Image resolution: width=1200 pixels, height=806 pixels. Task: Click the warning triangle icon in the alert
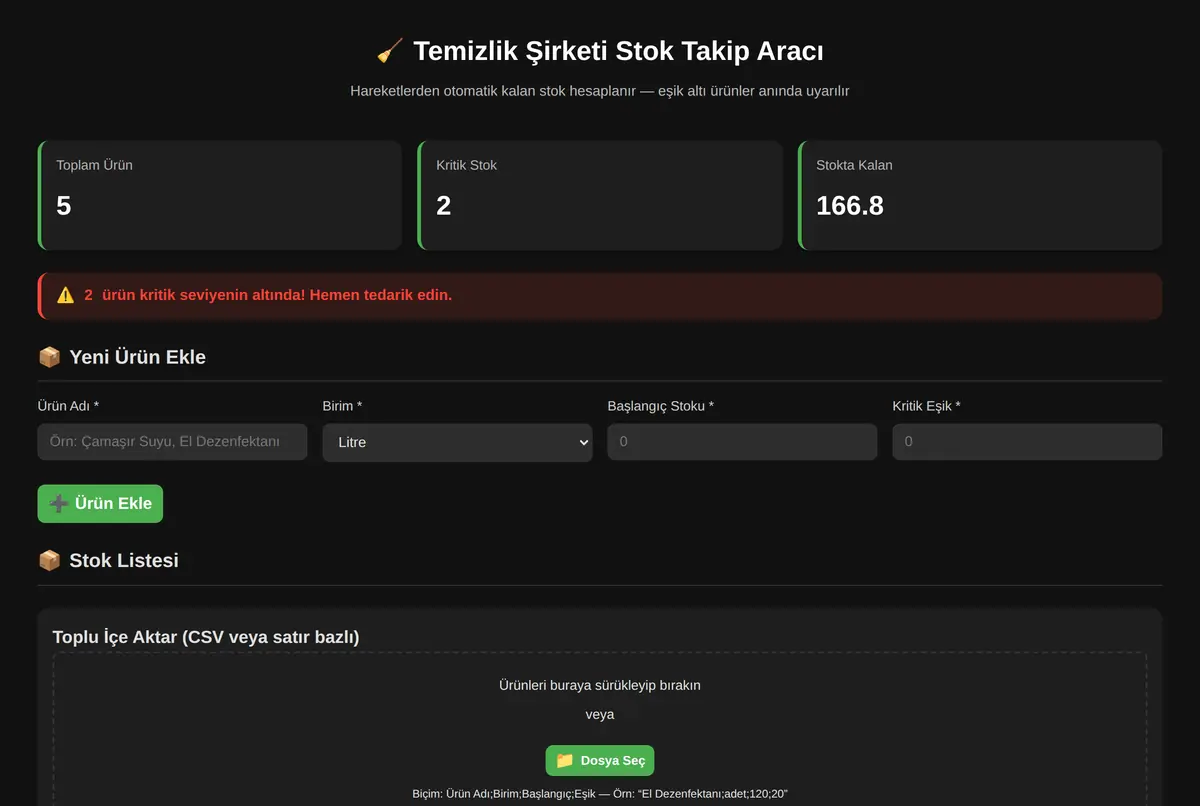(66, 295)
